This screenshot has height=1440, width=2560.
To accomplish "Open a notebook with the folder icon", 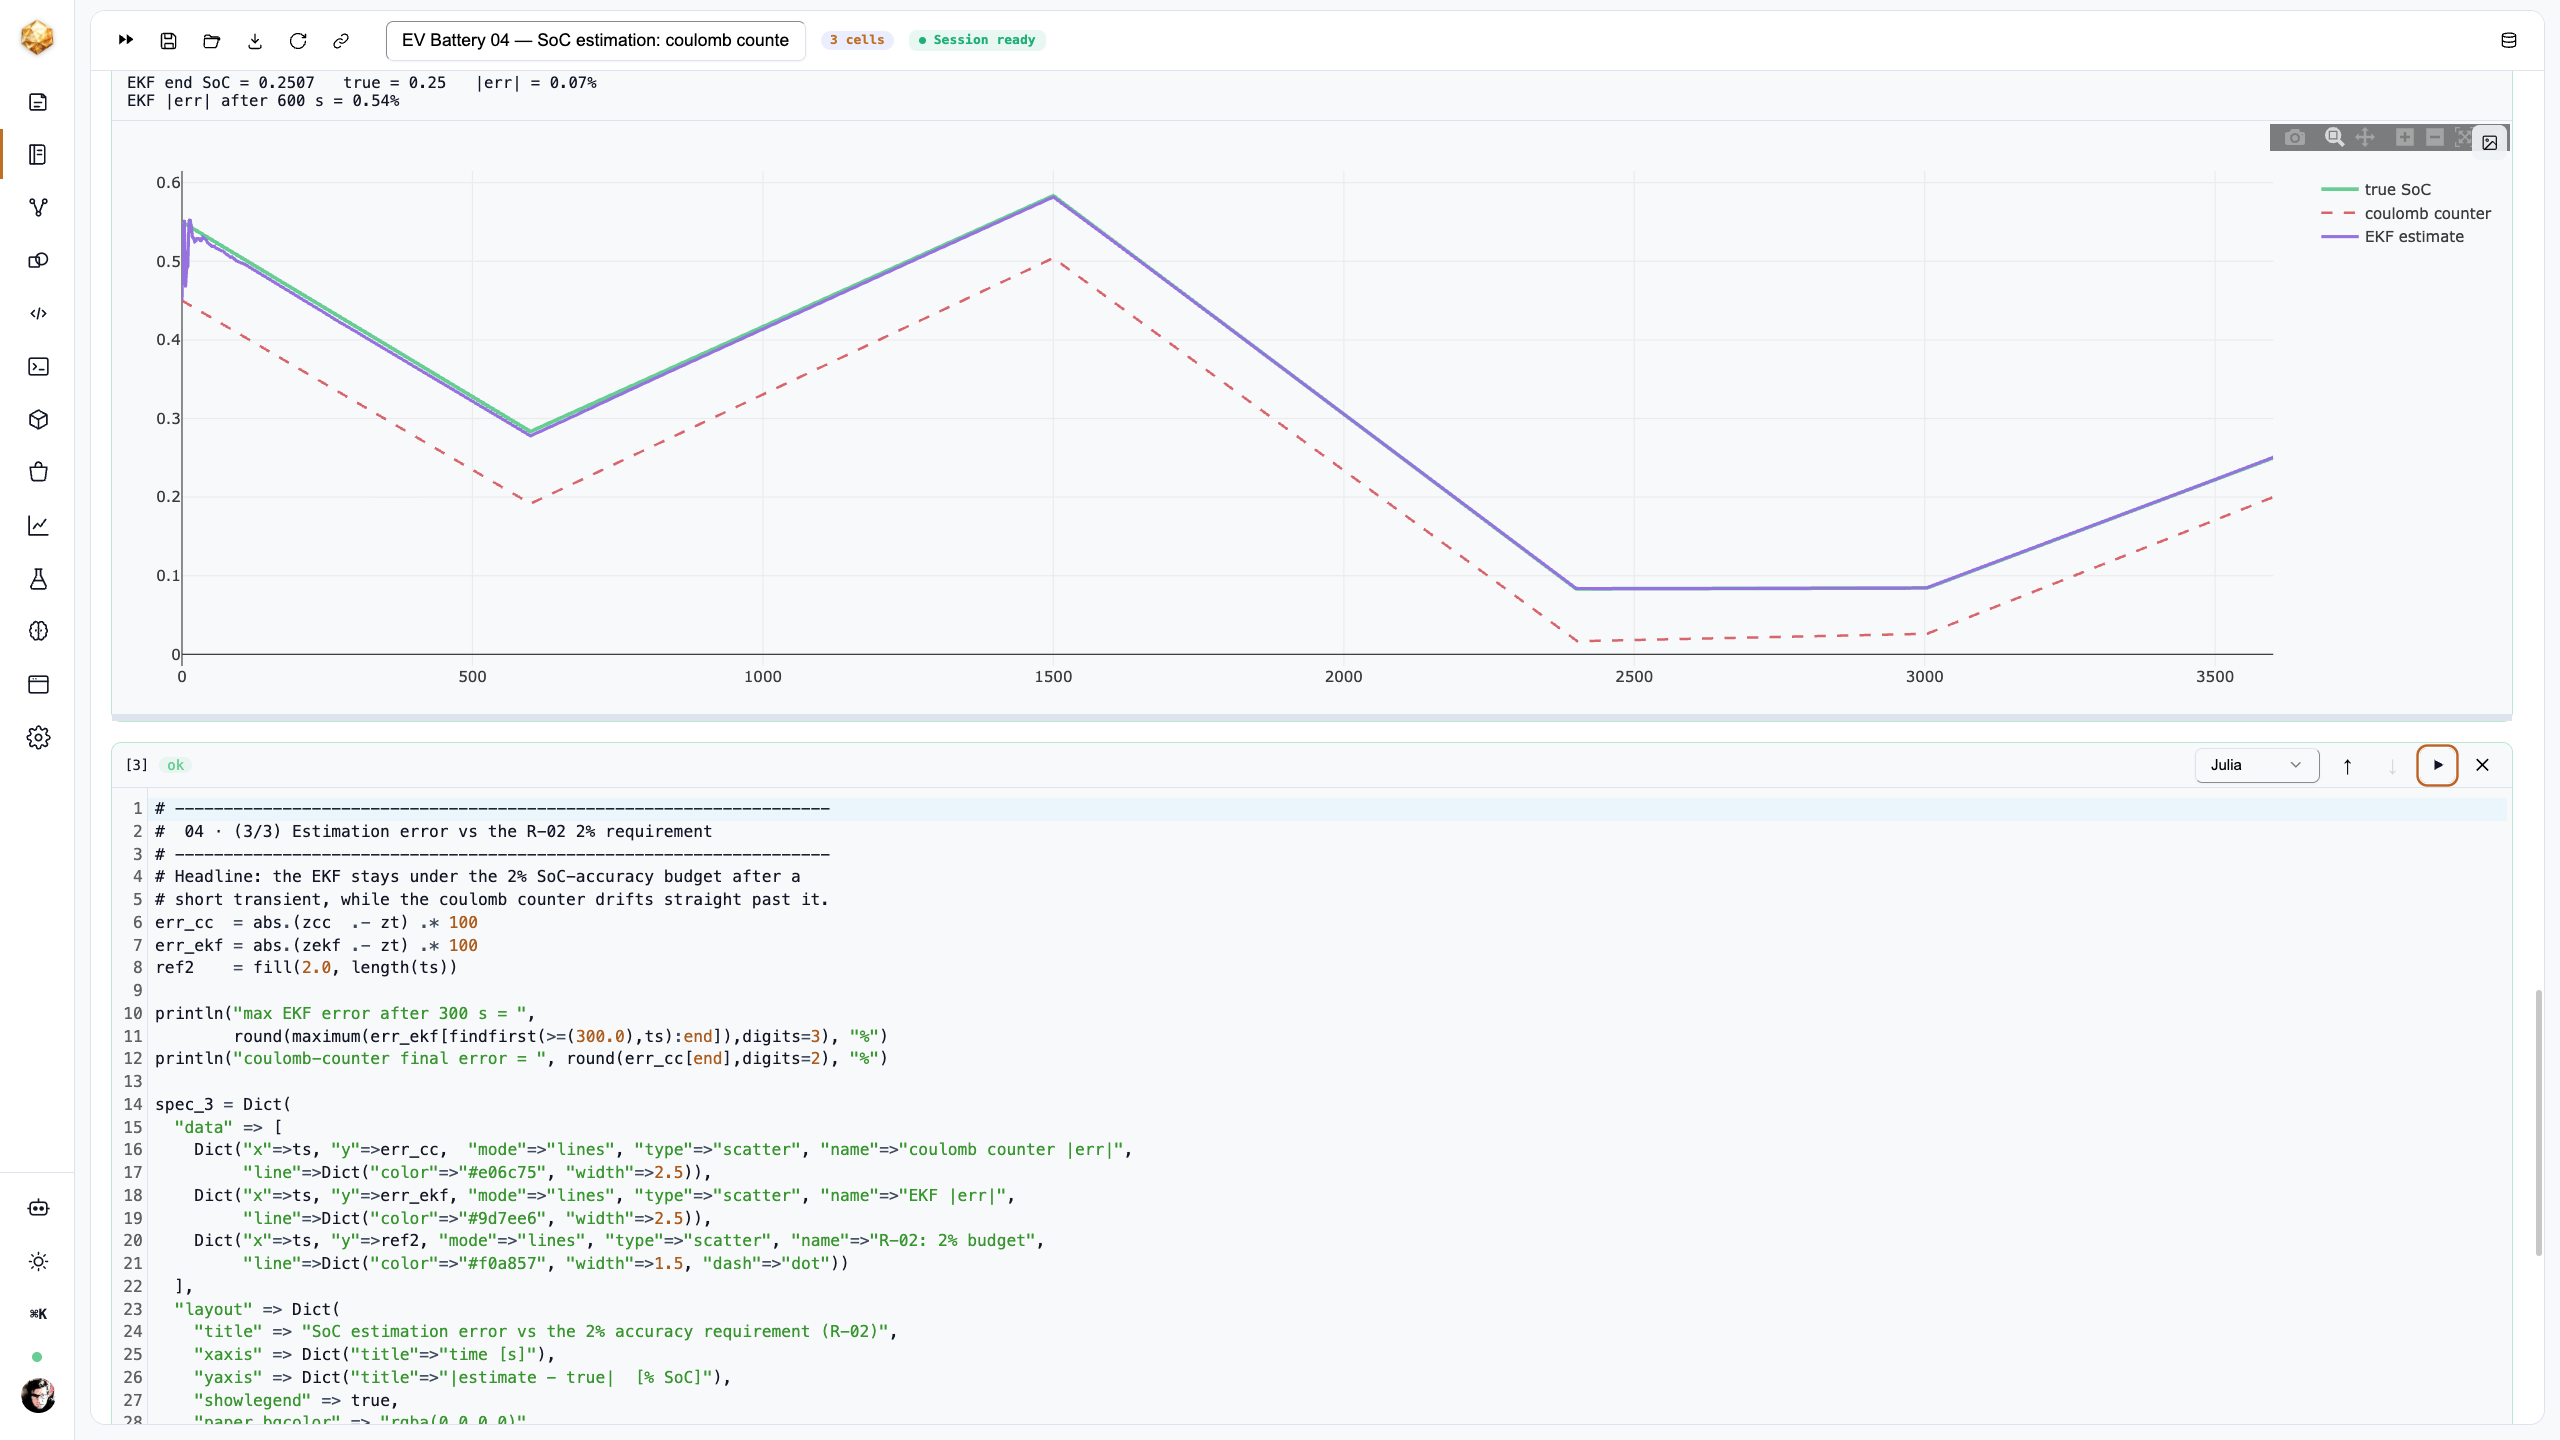I will coord(212,40).
